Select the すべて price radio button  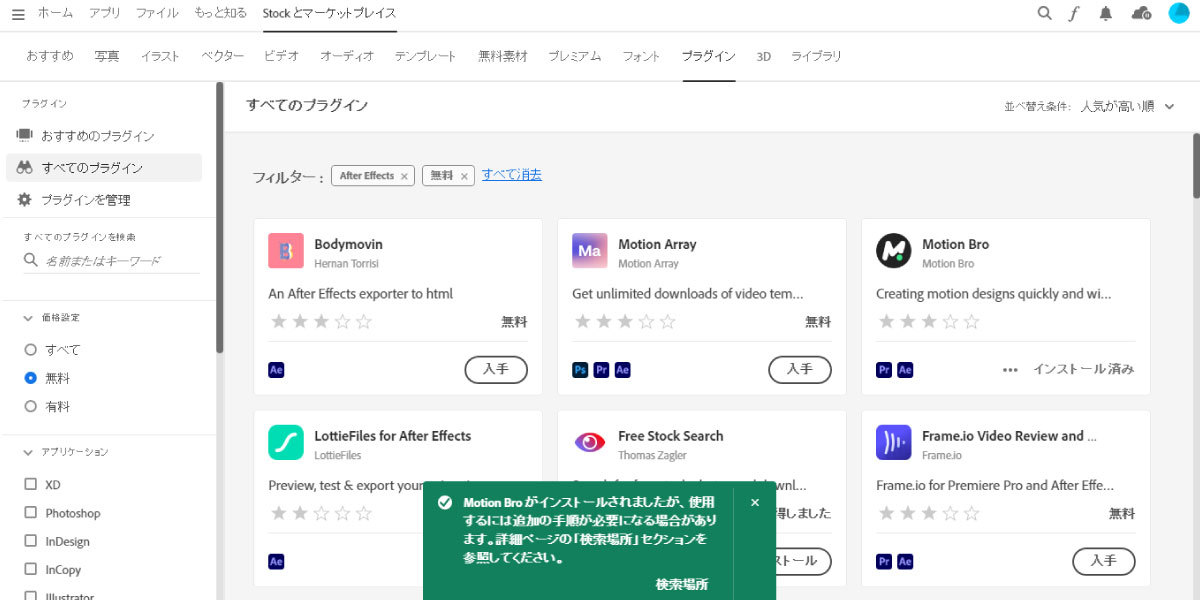tap(31, 350)
